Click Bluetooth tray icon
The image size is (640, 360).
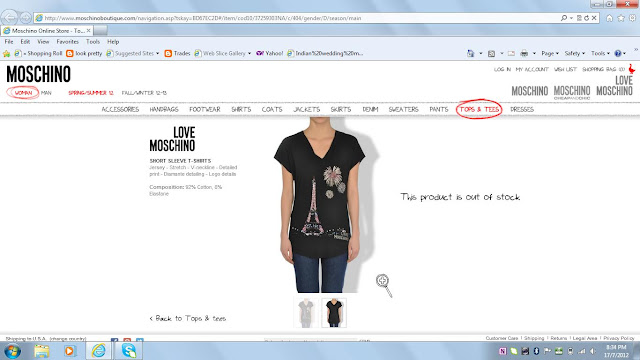click(x=536, y=351)
